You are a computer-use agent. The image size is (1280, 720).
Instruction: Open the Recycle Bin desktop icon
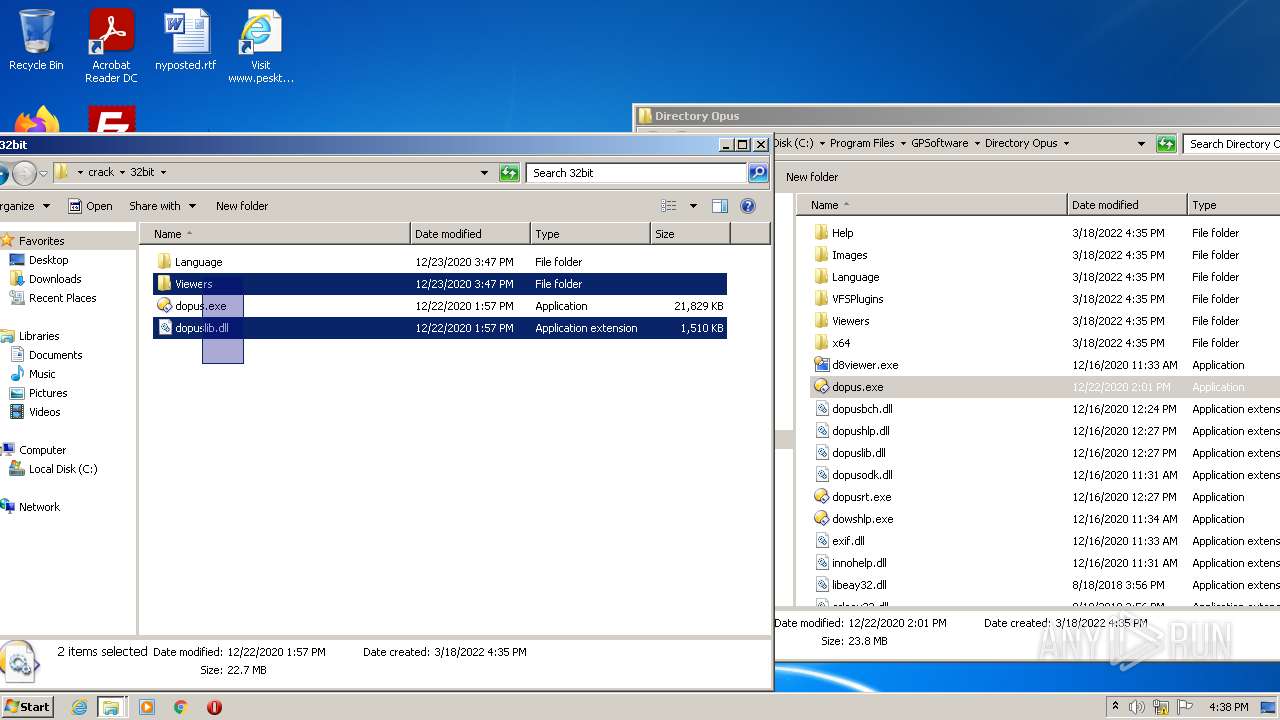point(36,40)
